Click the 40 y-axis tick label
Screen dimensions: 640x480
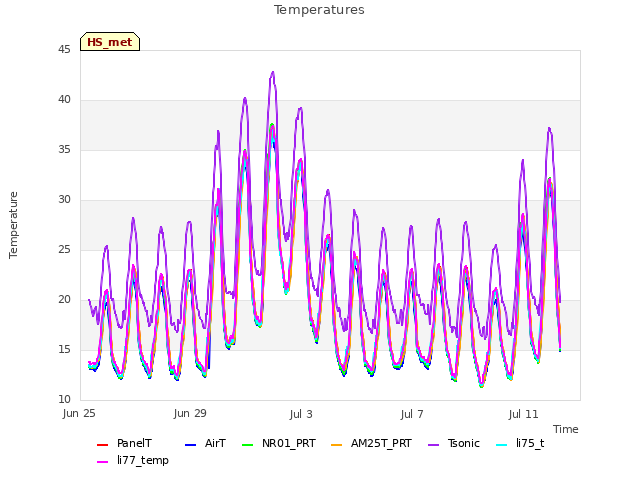[x=64, y=100]
